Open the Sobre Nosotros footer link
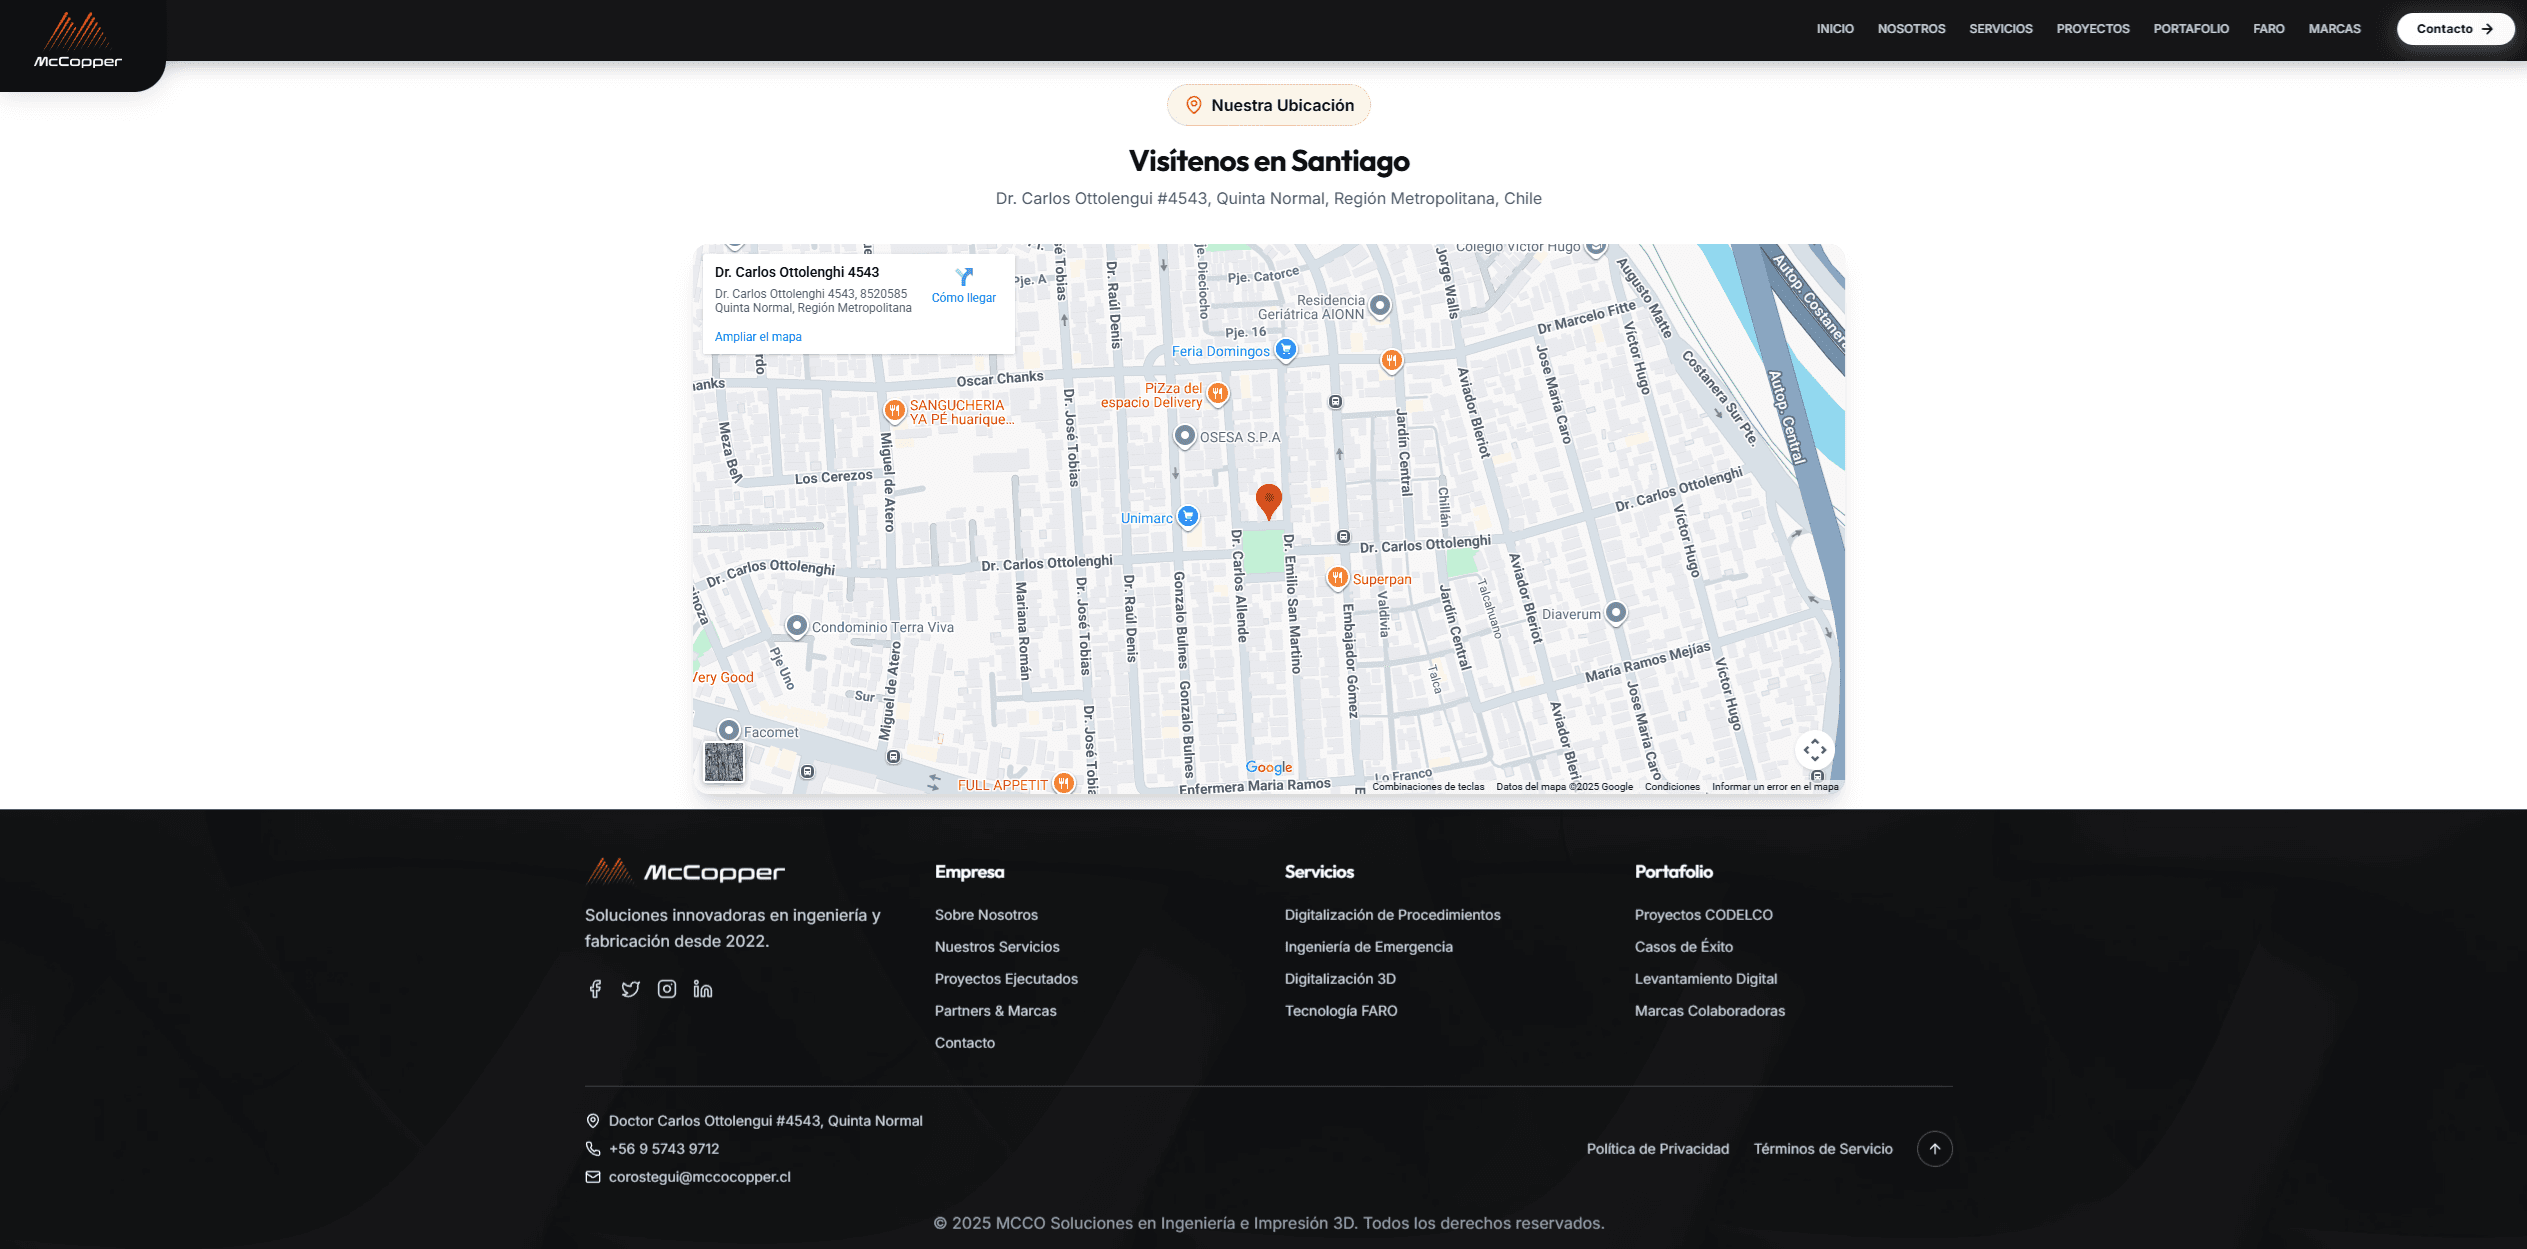 click(x=986, y=915)
